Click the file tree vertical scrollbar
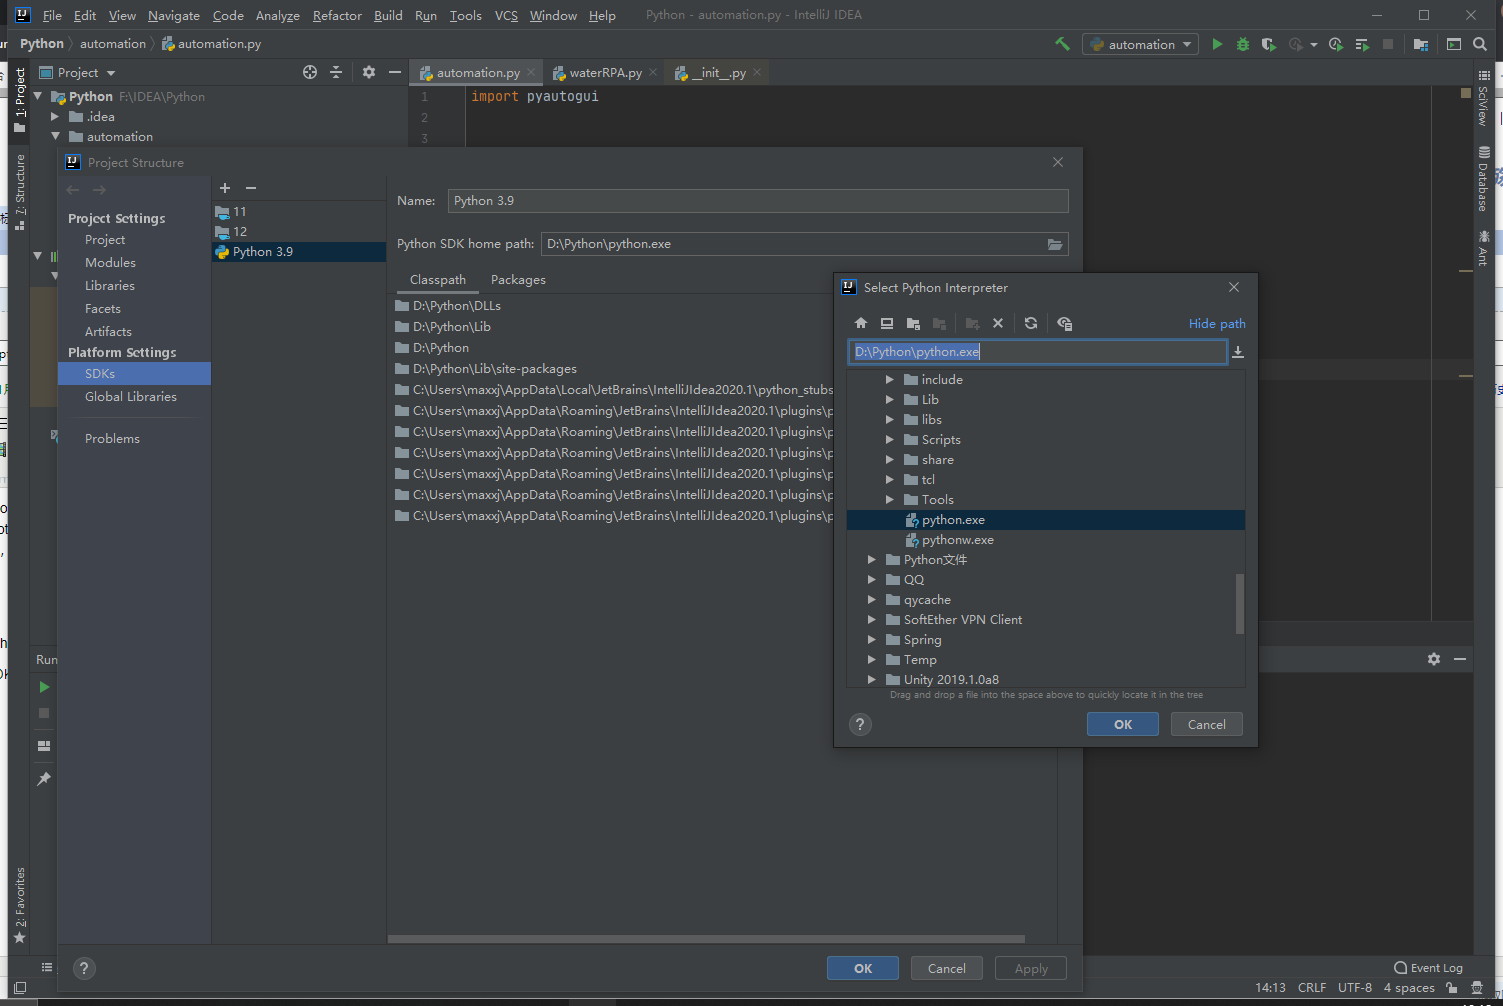This screenshot has width=1503, height=1006. (1240, 603)
